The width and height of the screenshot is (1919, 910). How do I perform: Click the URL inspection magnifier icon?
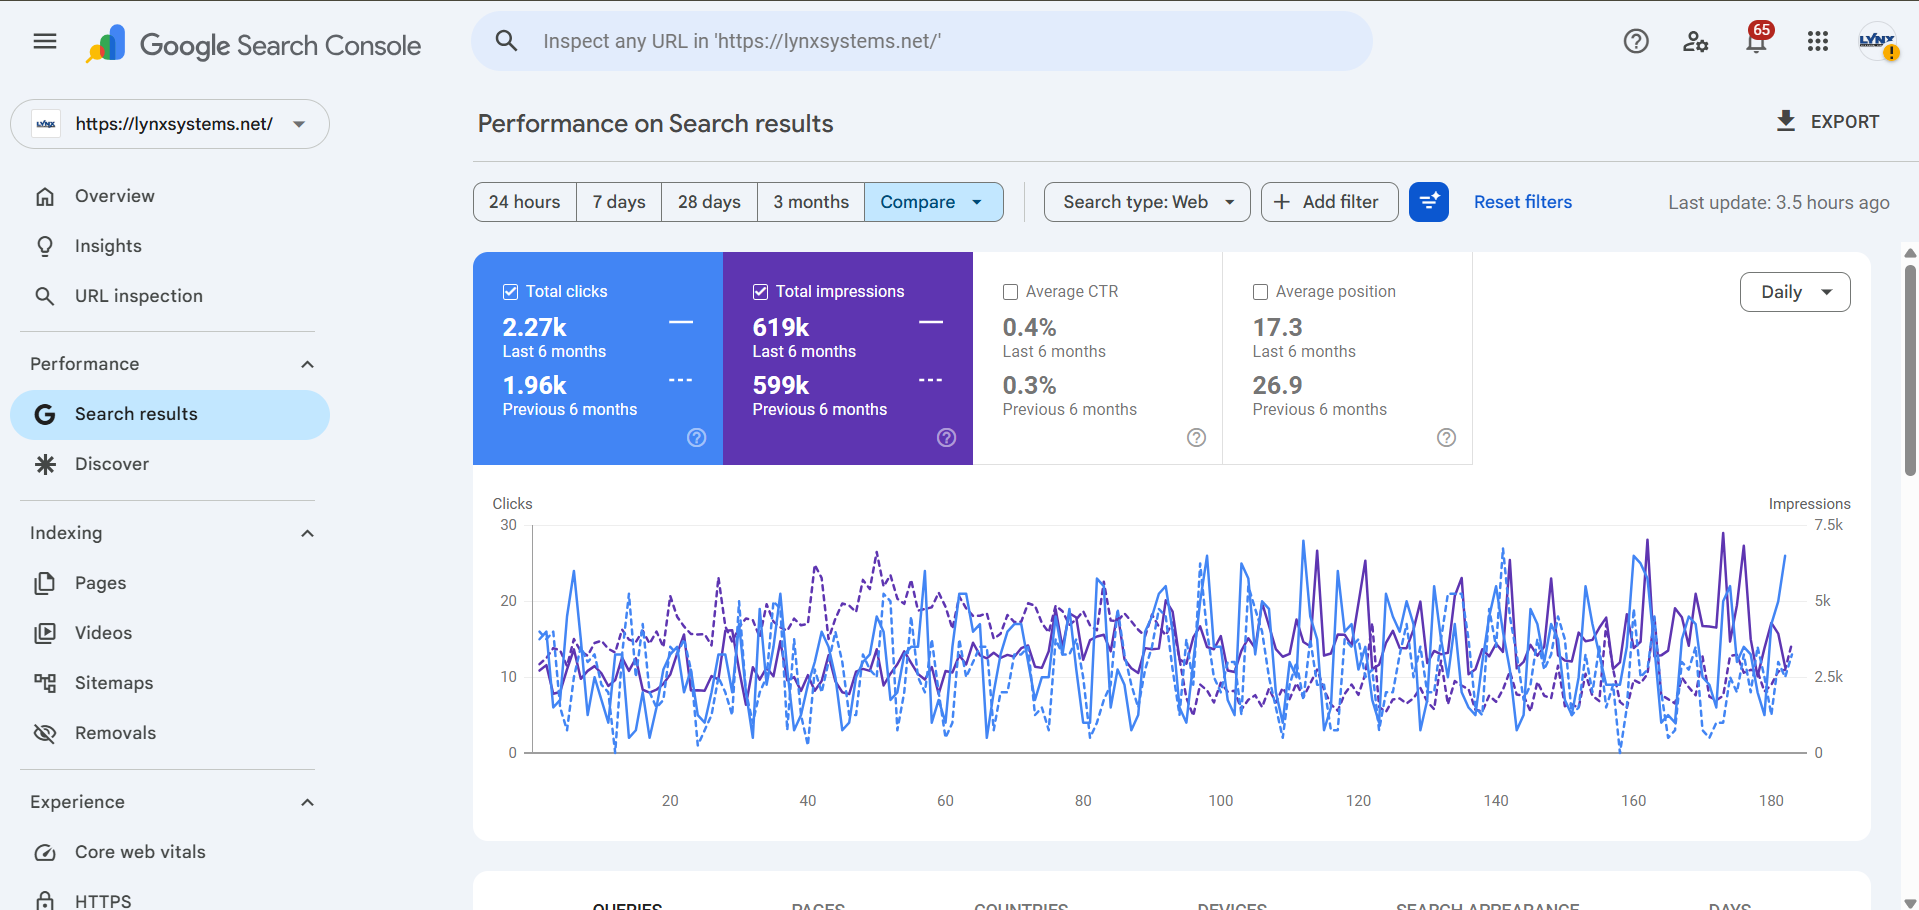45,296
